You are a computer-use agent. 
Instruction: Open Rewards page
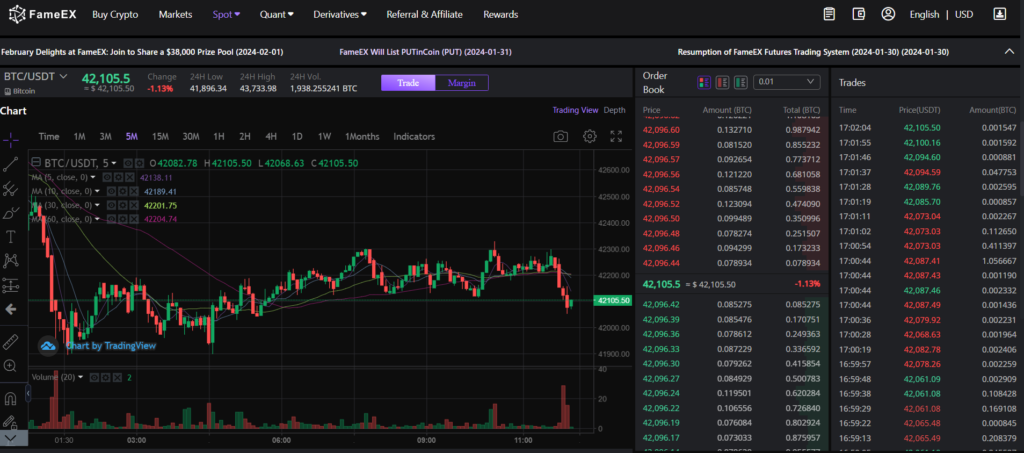tap(500, 14)
